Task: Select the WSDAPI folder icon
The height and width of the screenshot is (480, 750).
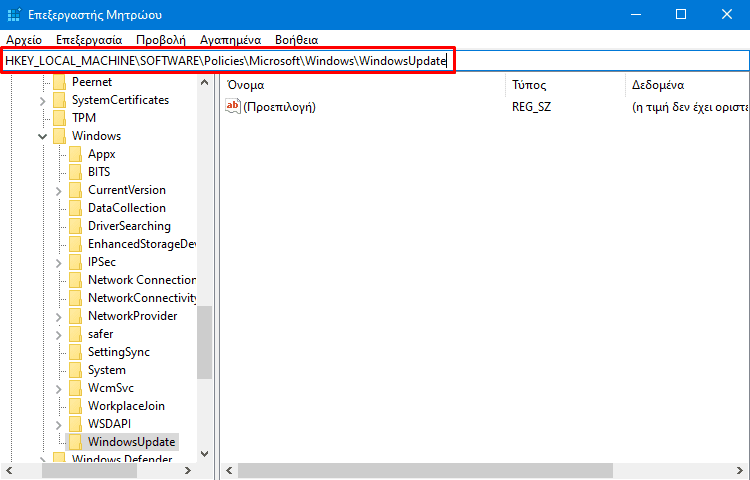Action: pos(75,425)
